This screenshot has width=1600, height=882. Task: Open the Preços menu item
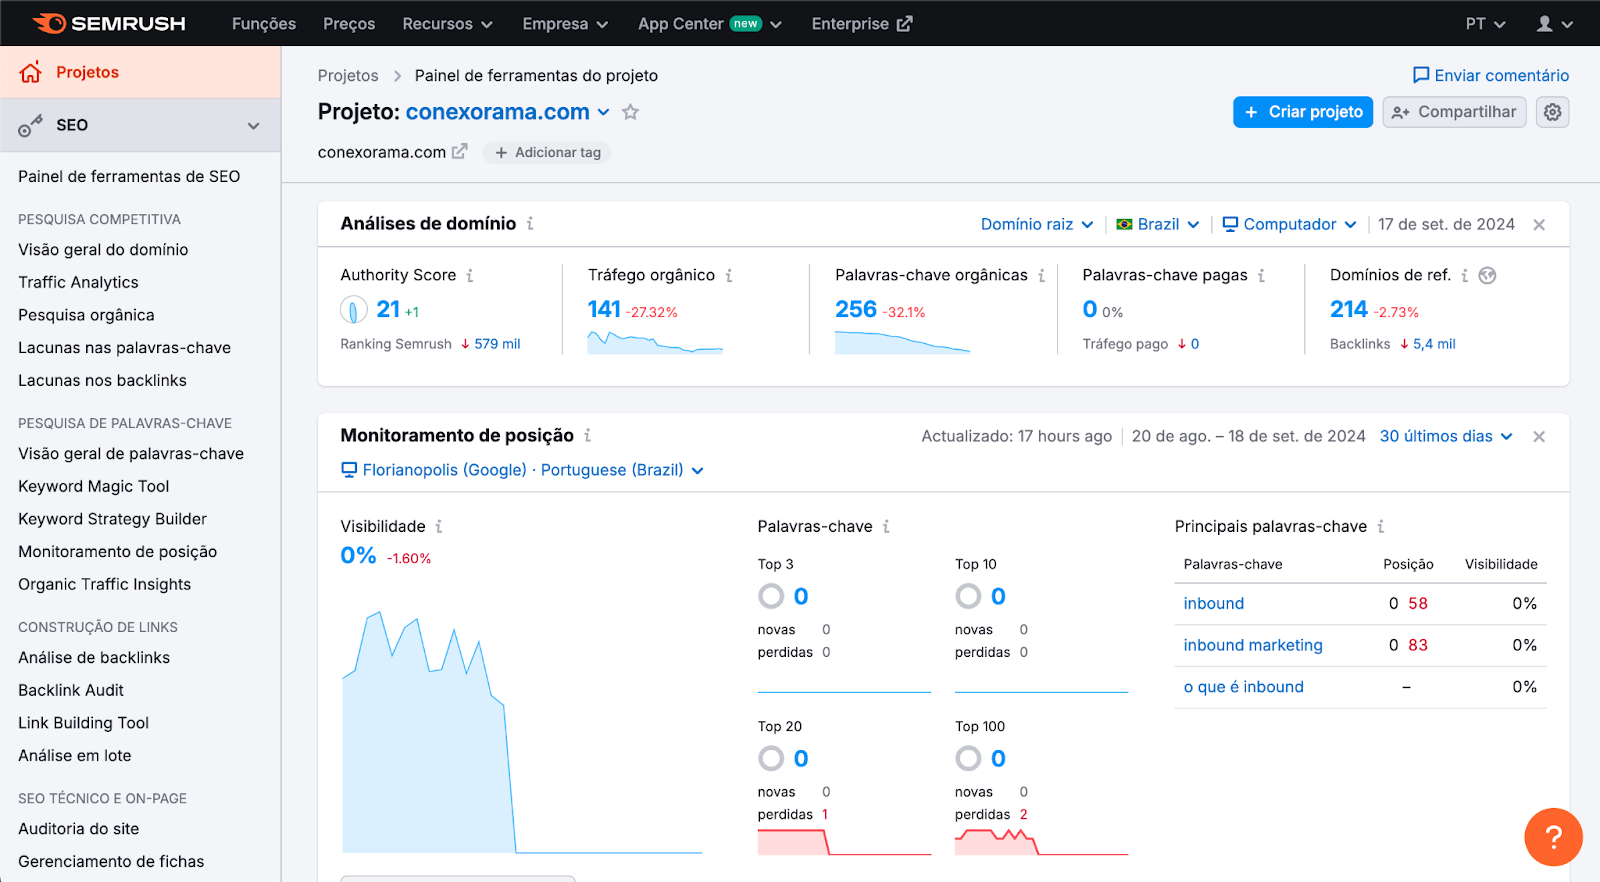[x=349, y=24]
